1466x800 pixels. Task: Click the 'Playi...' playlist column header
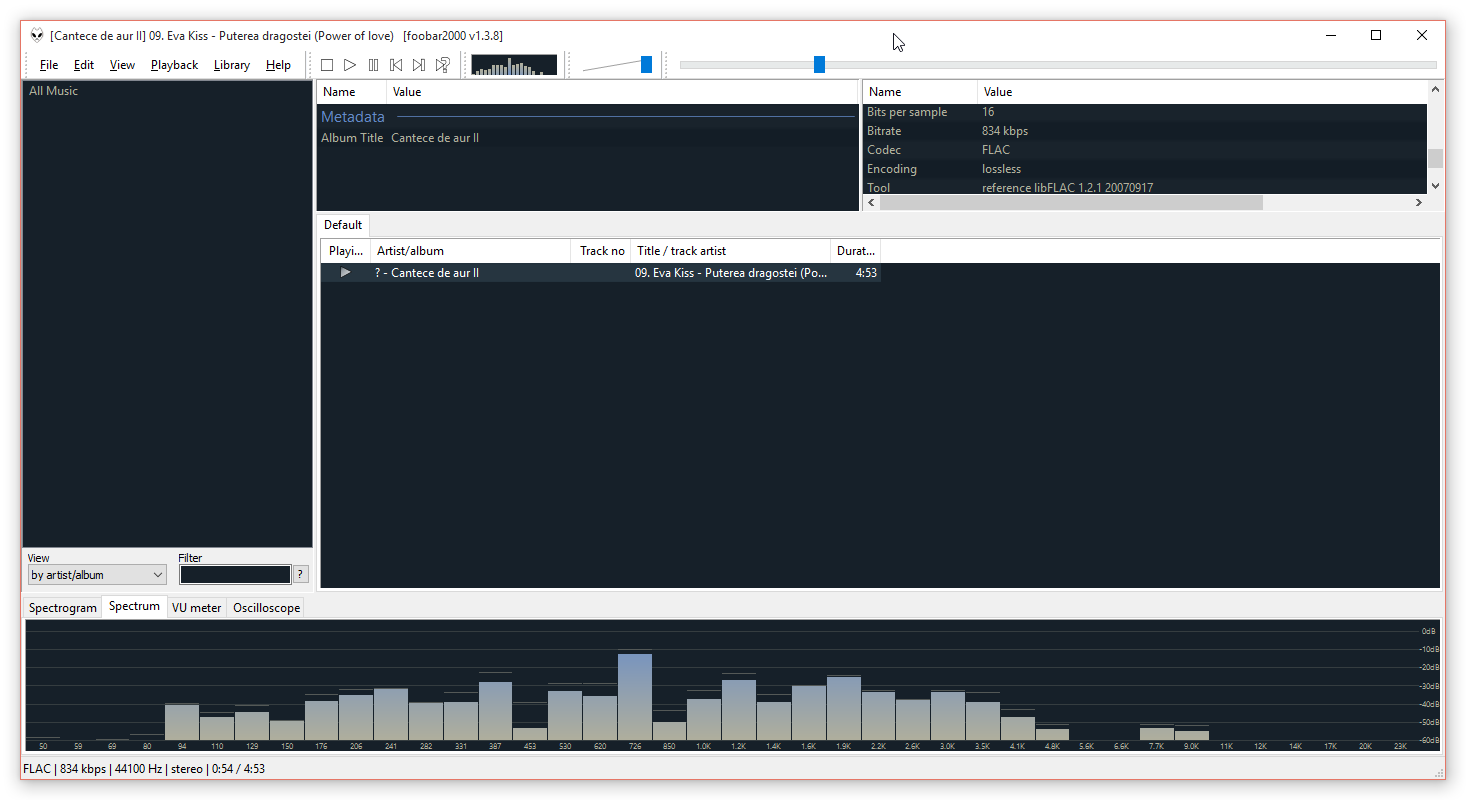coord(346,251)
